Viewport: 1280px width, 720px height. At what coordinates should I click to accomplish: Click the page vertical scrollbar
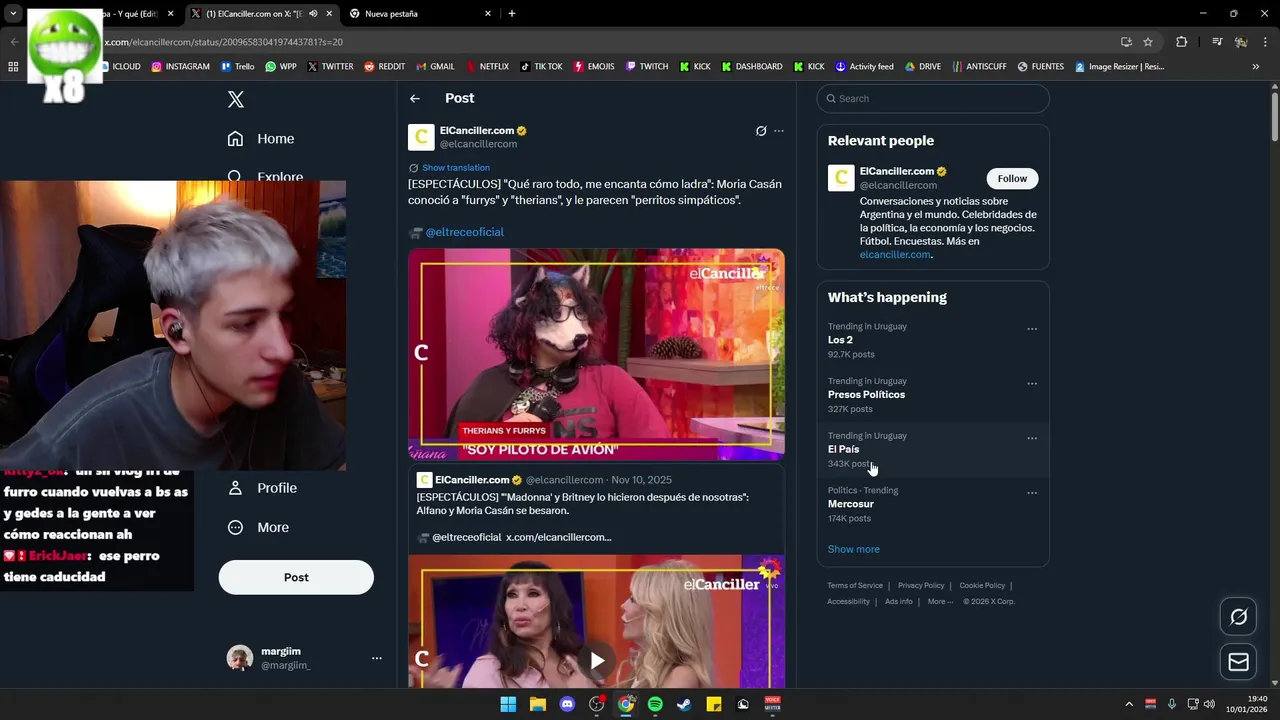(x=1274, y=115)
